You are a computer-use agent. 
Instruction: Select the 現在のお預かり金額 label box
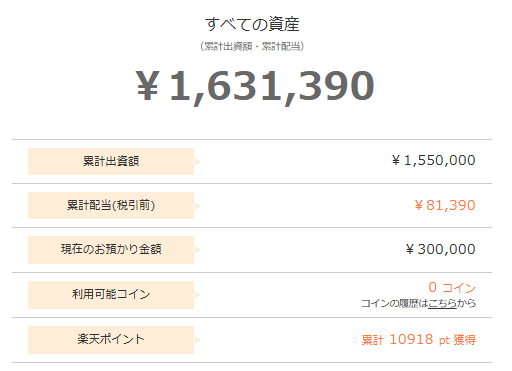pyautogui.click(x=111, y=250)
